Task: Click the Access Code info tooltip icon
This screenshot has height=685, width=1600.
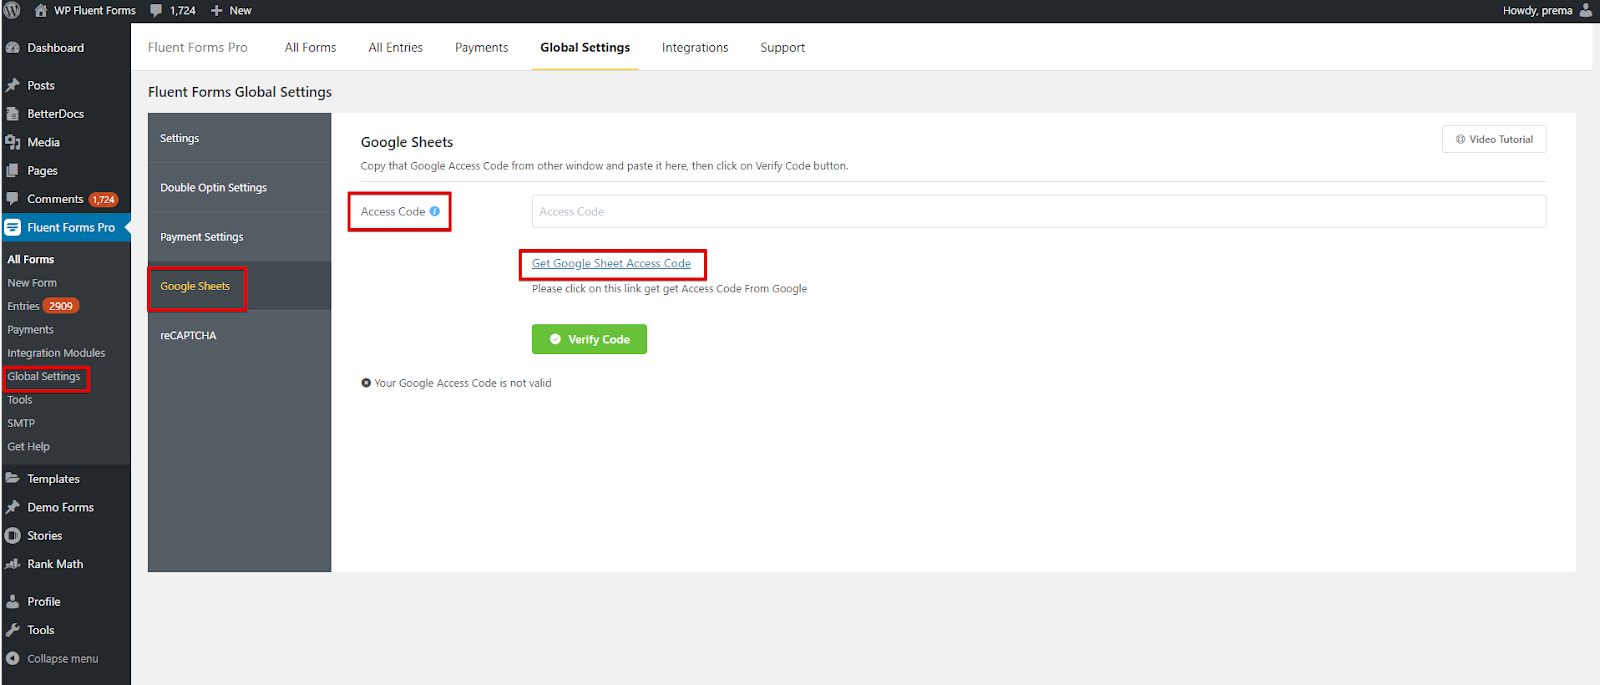Action: point(435,211)
